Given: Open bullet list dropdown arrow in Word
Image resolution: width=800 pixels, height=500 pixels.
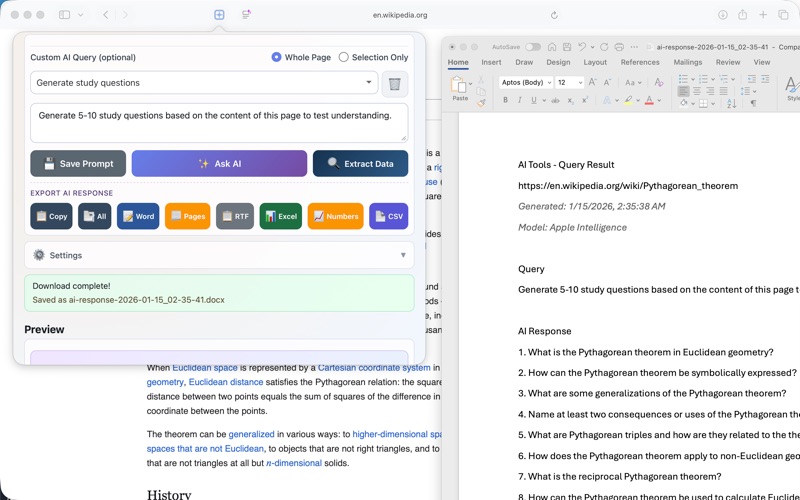Looking at the screenshot, I should 692,80.
